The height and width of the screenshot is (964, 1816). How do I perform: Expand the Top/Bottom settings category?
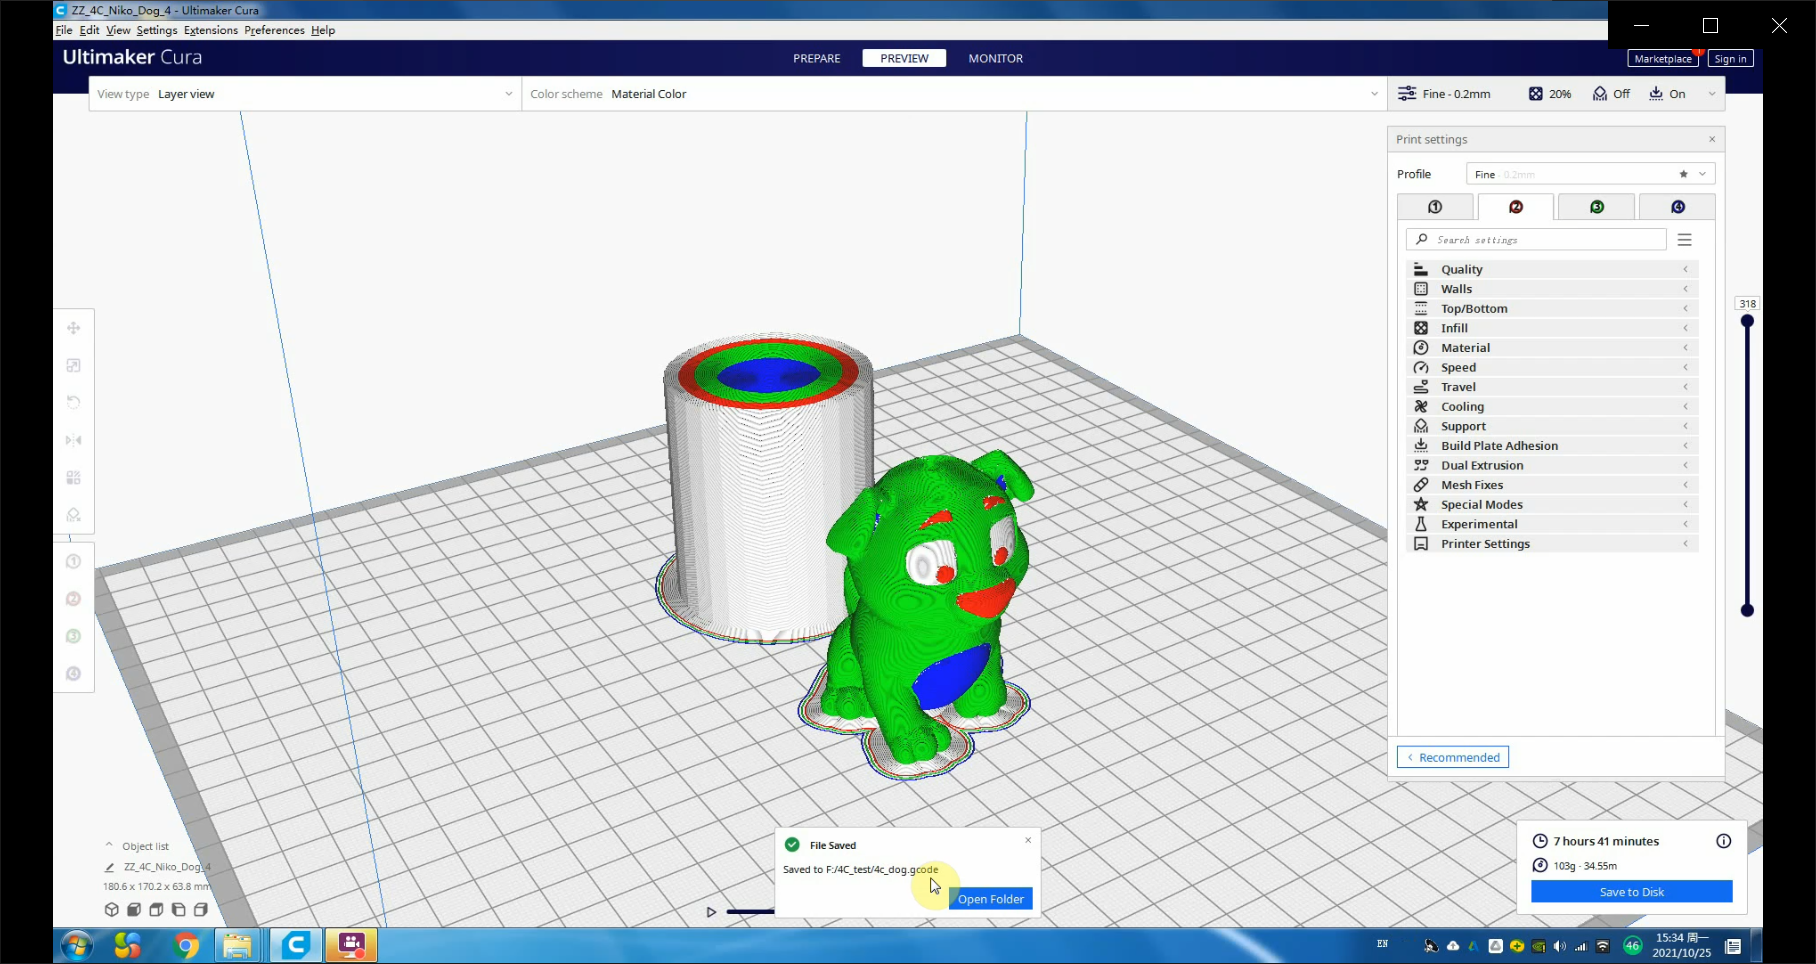(1552, 309)
